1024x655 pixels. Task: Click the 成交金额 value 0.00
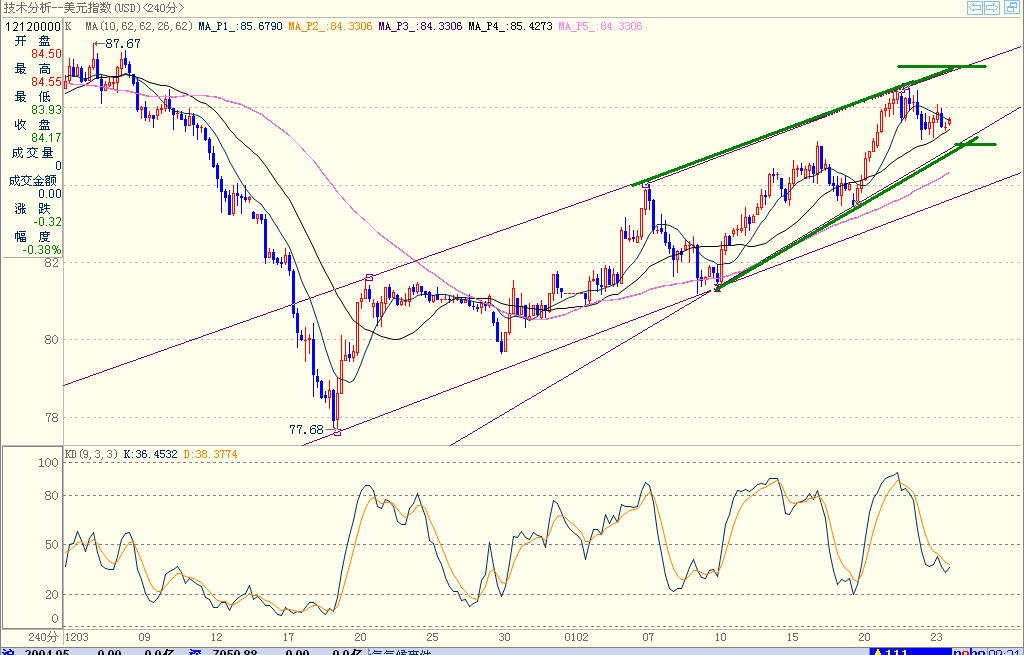pyautogui.click(x=50, y=194)
